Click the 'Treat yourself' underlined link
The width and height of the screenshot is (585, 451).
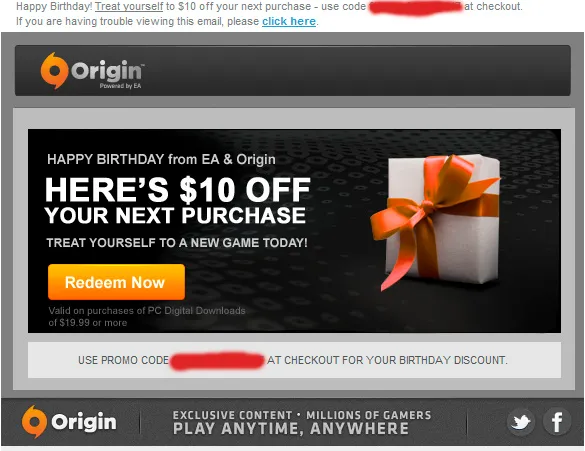129,6
